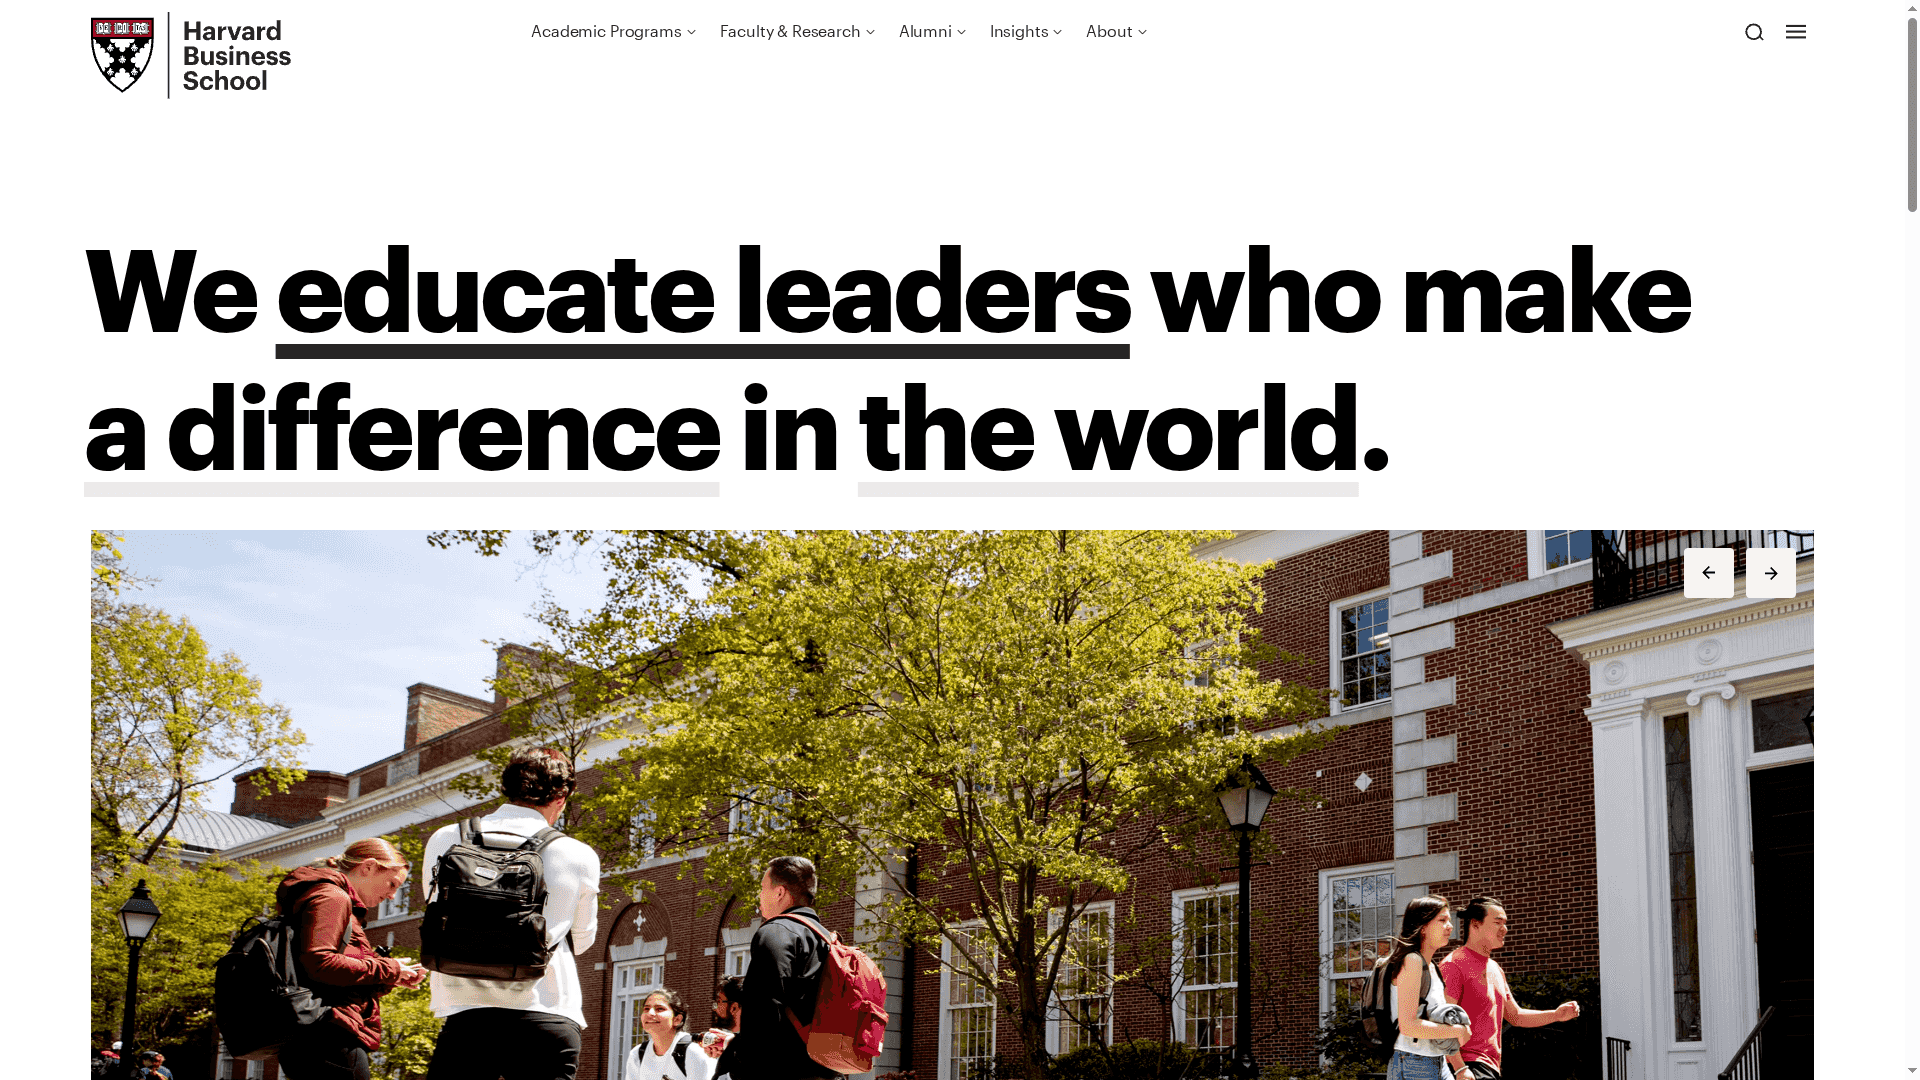Open the hamburger menu icon

[1796, 32]
